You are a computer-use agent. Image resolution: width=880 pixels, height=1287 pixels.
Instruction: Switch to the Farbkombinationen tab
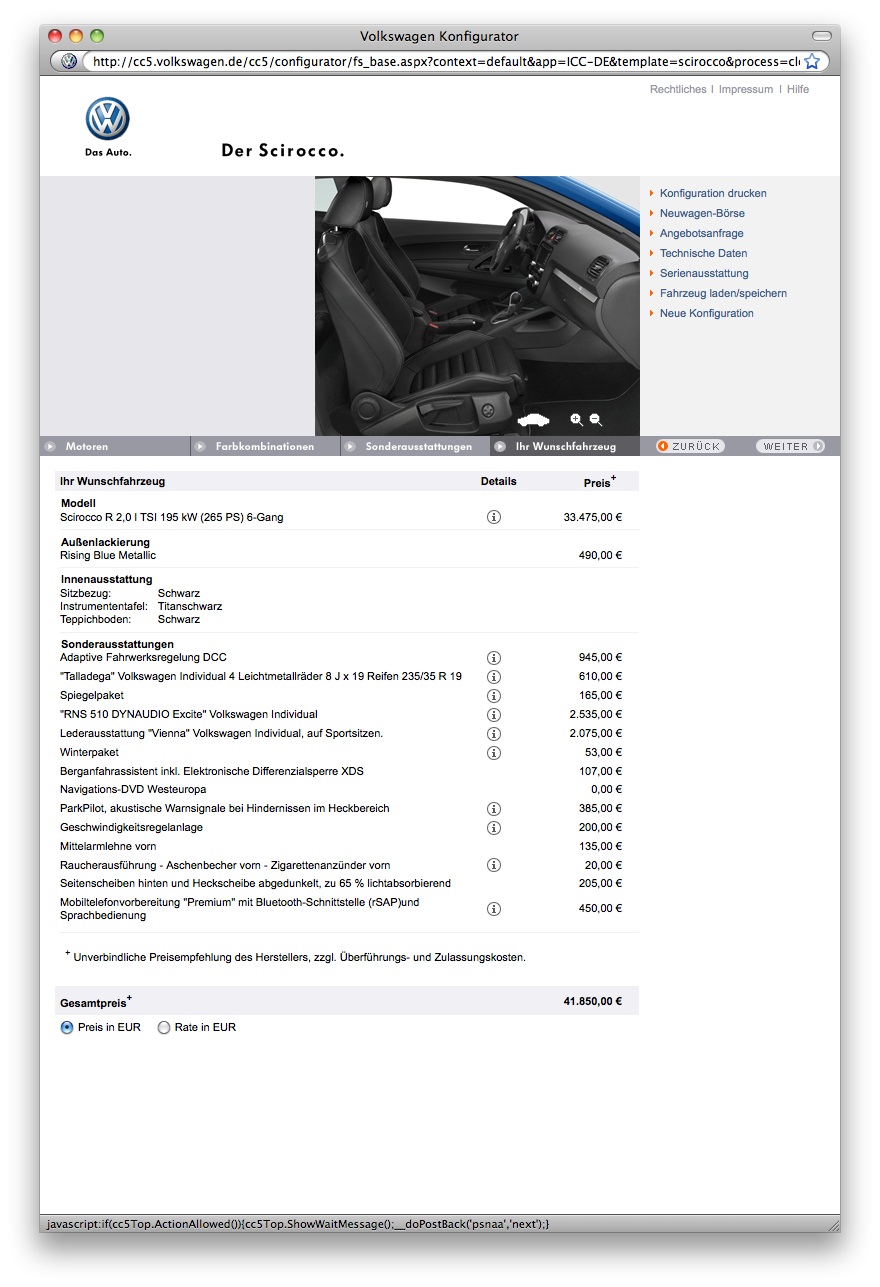coord(264,446)
